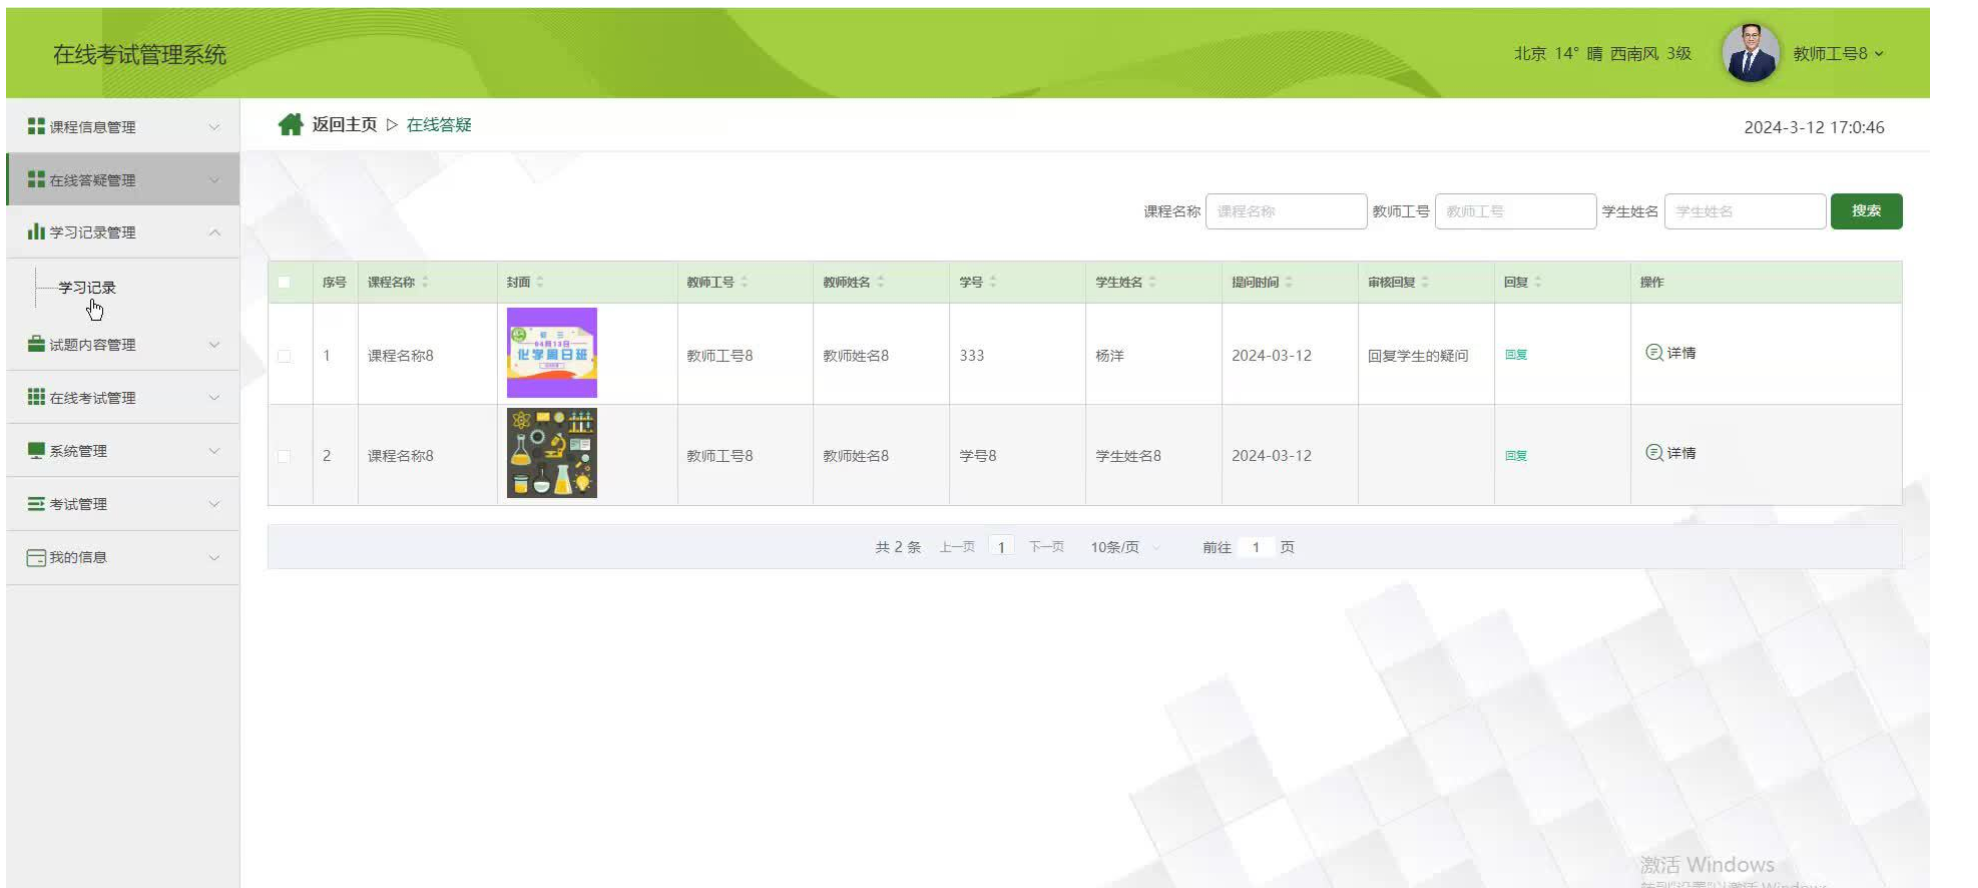Sort by 课程名称 column arrows
This screenshot has height=888, width=1978.
click(x=425, y=282)
